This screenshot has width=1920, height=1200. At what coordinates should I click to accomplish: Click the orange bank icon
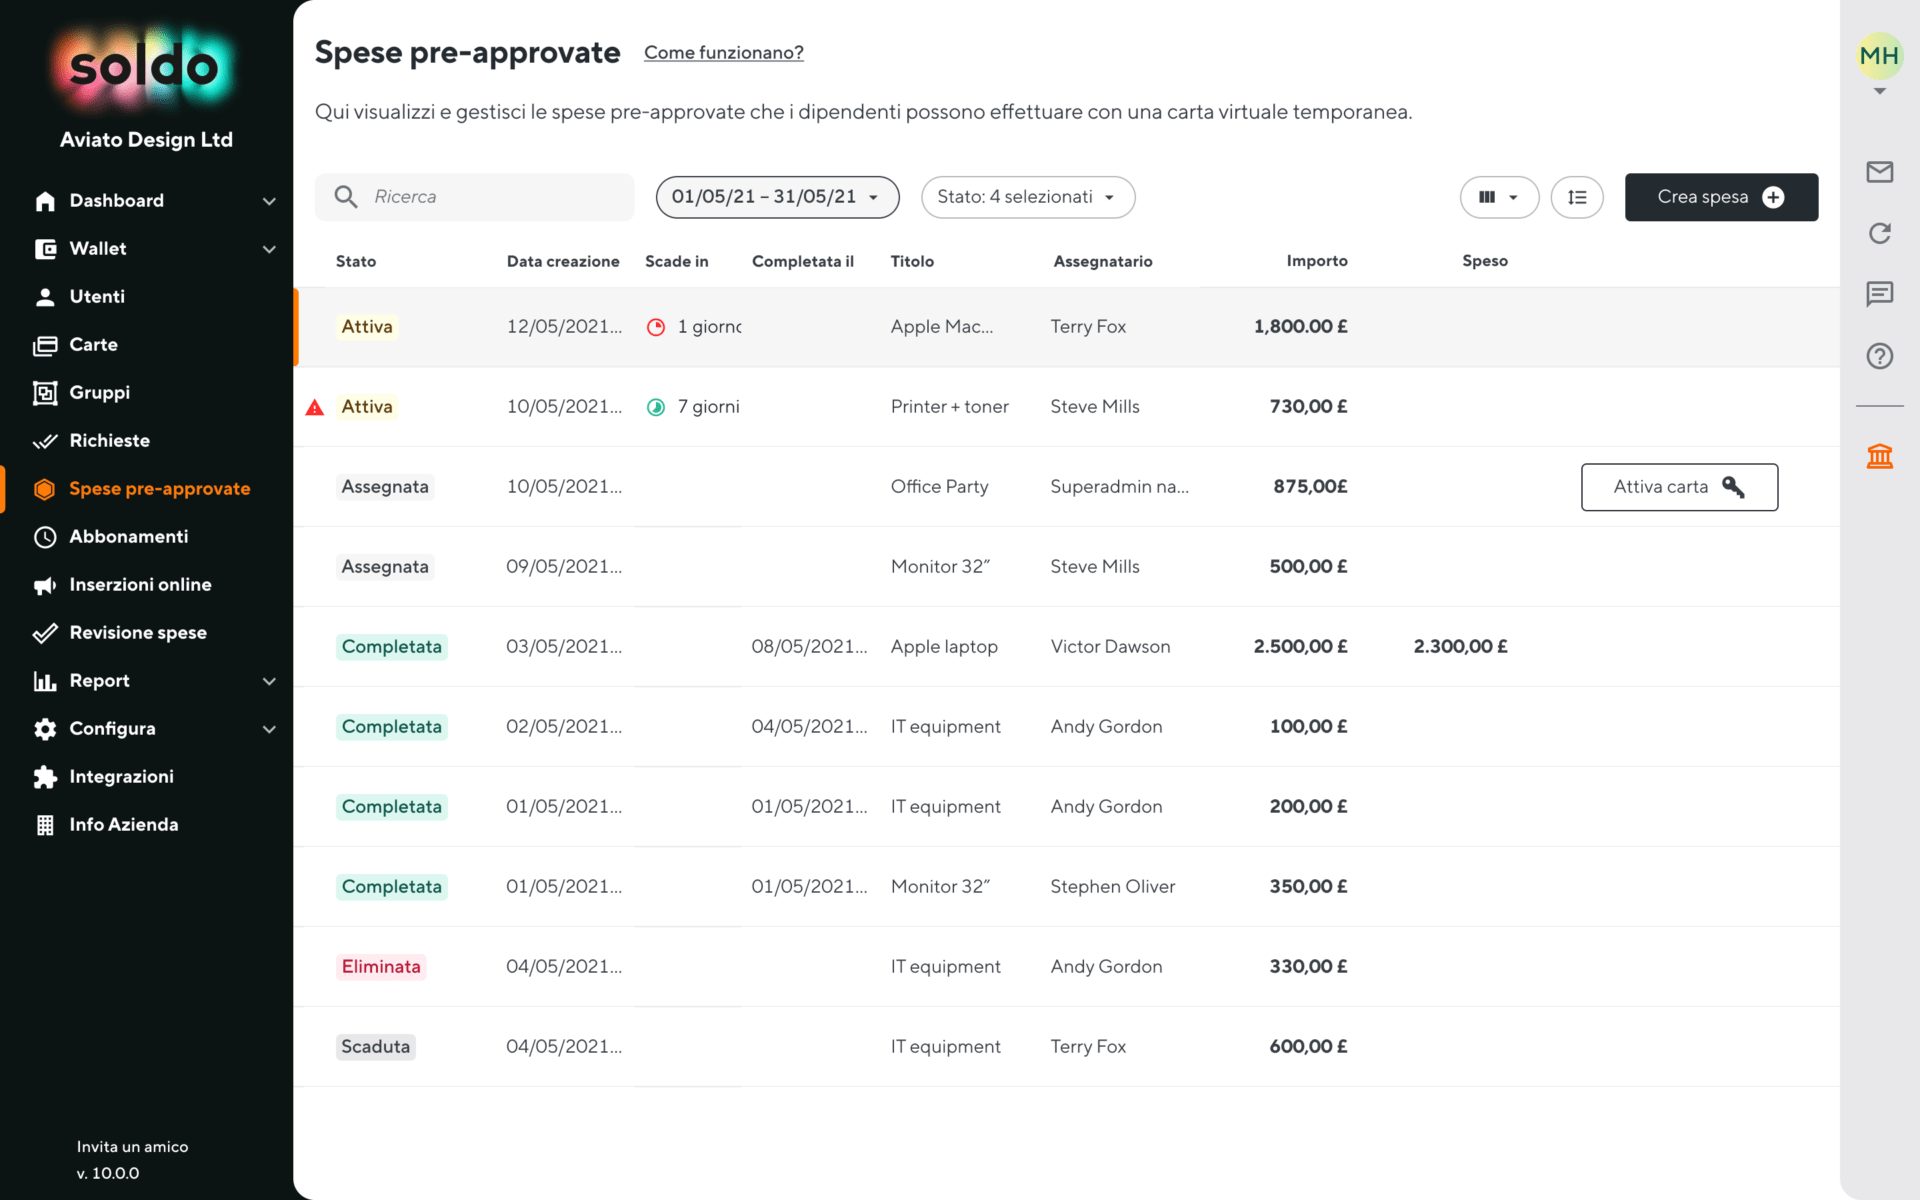(1879, 457)
